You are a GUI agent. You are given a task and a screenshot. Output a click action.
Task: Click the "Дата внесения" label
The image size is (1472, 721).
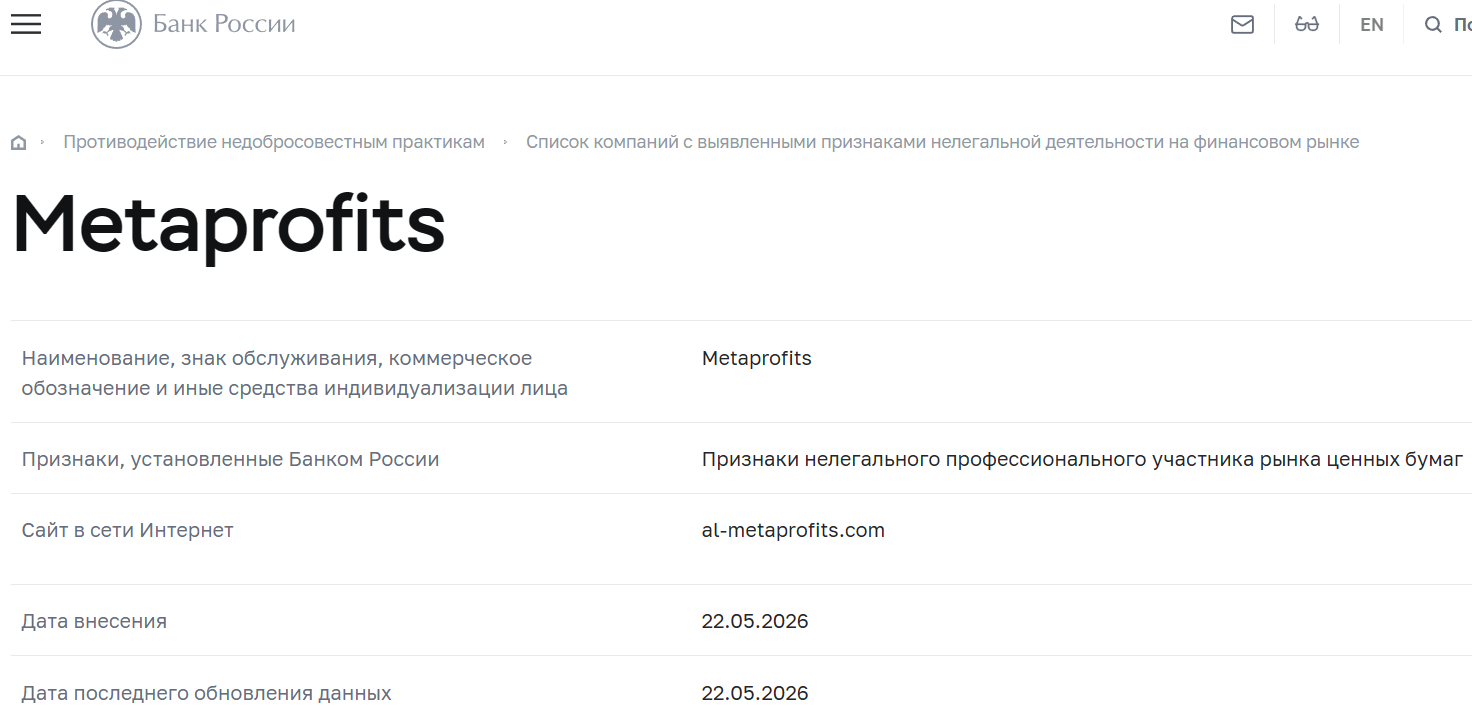(94, 621)
